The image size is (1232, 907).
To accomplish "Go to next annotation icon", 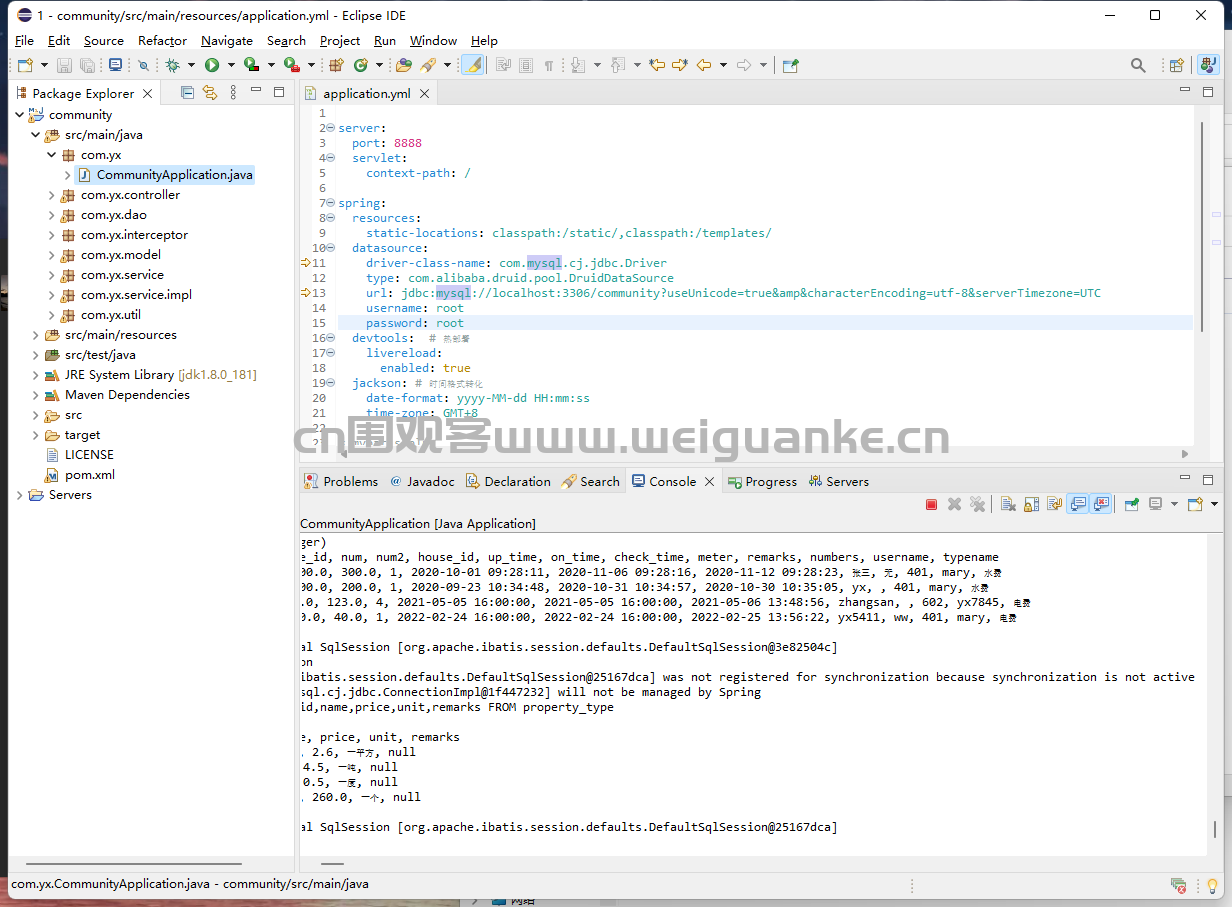I will pos(577,65).
